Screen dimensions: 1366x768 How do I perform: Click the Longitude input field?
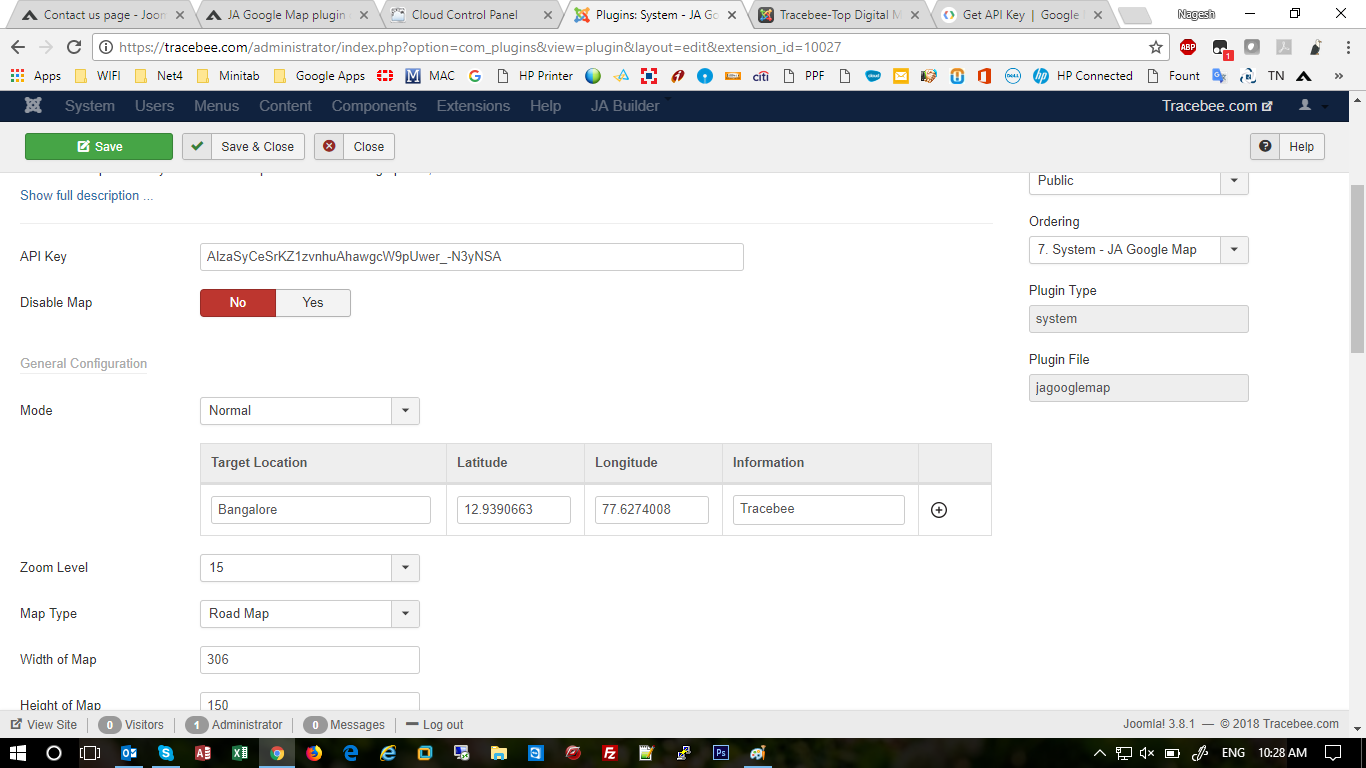(652, 510)
